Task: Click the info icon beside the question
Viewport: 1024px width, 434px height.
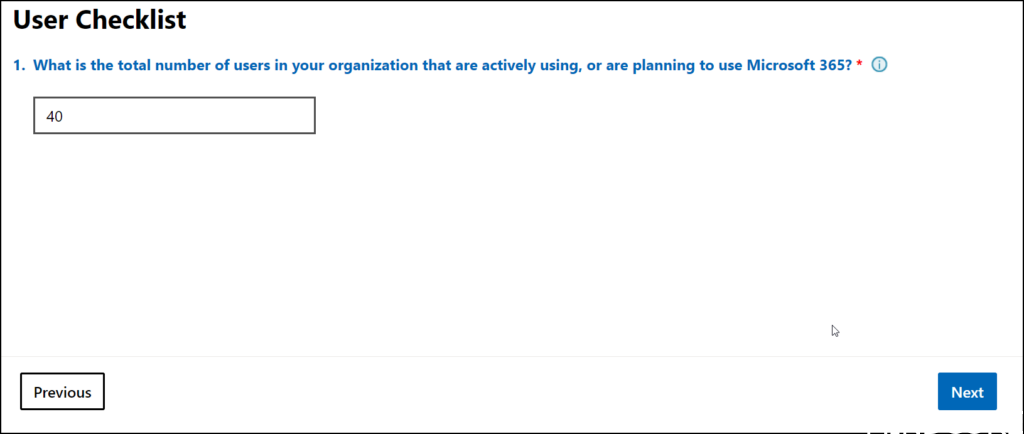Action: pyautogui.click(x=880, y=66)
